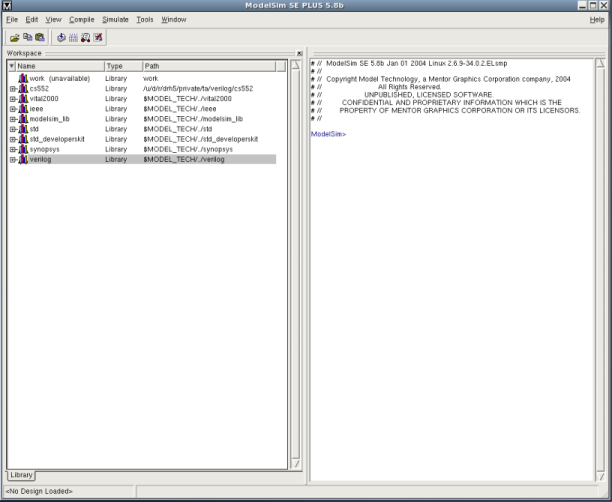Select the 'work (unavailable)' library row
The width and height of the screenshot is (612, 502).
tap(142, 78)
